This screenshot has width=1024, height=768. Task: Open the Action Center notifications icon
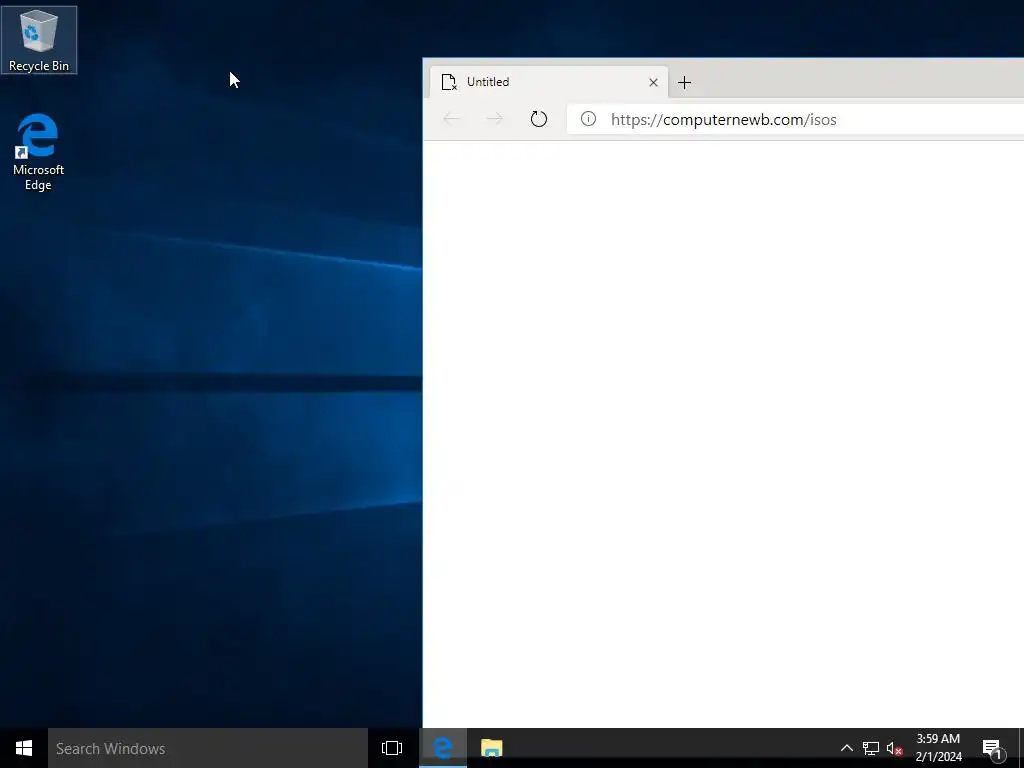(993, 748)
